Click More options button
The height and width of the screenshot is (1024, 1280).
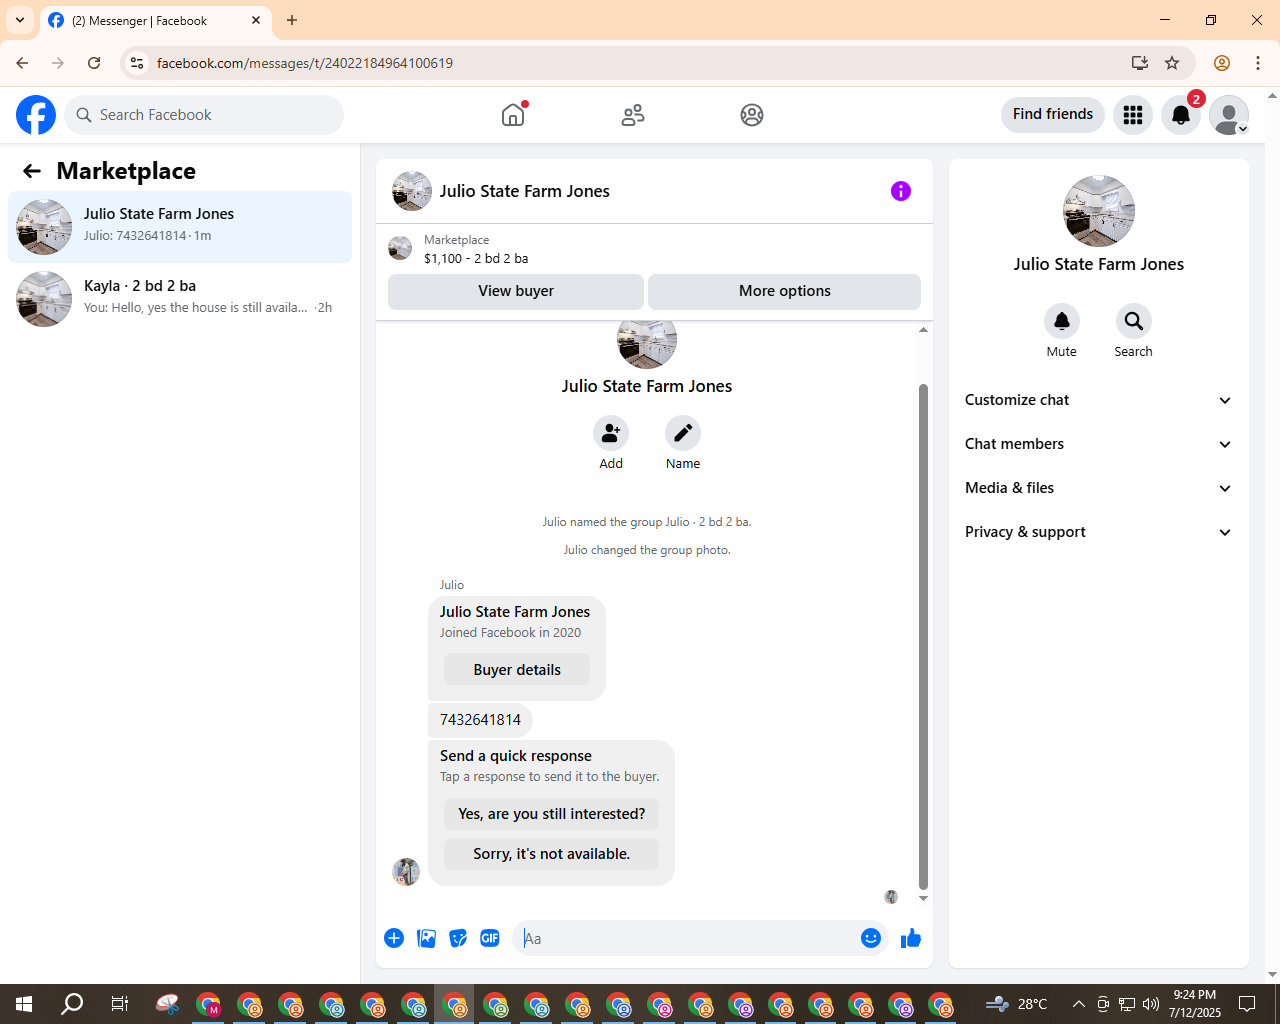pos(784,291)
